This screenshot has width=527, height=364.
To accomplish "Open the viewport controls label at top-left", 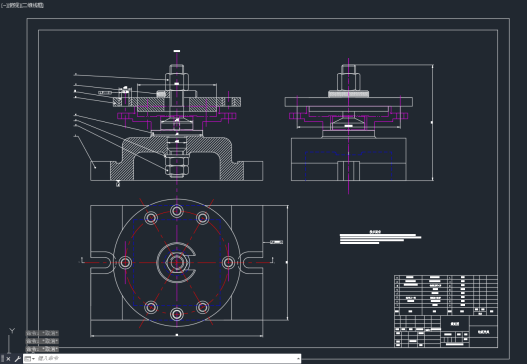I will (x=22, y=5).
